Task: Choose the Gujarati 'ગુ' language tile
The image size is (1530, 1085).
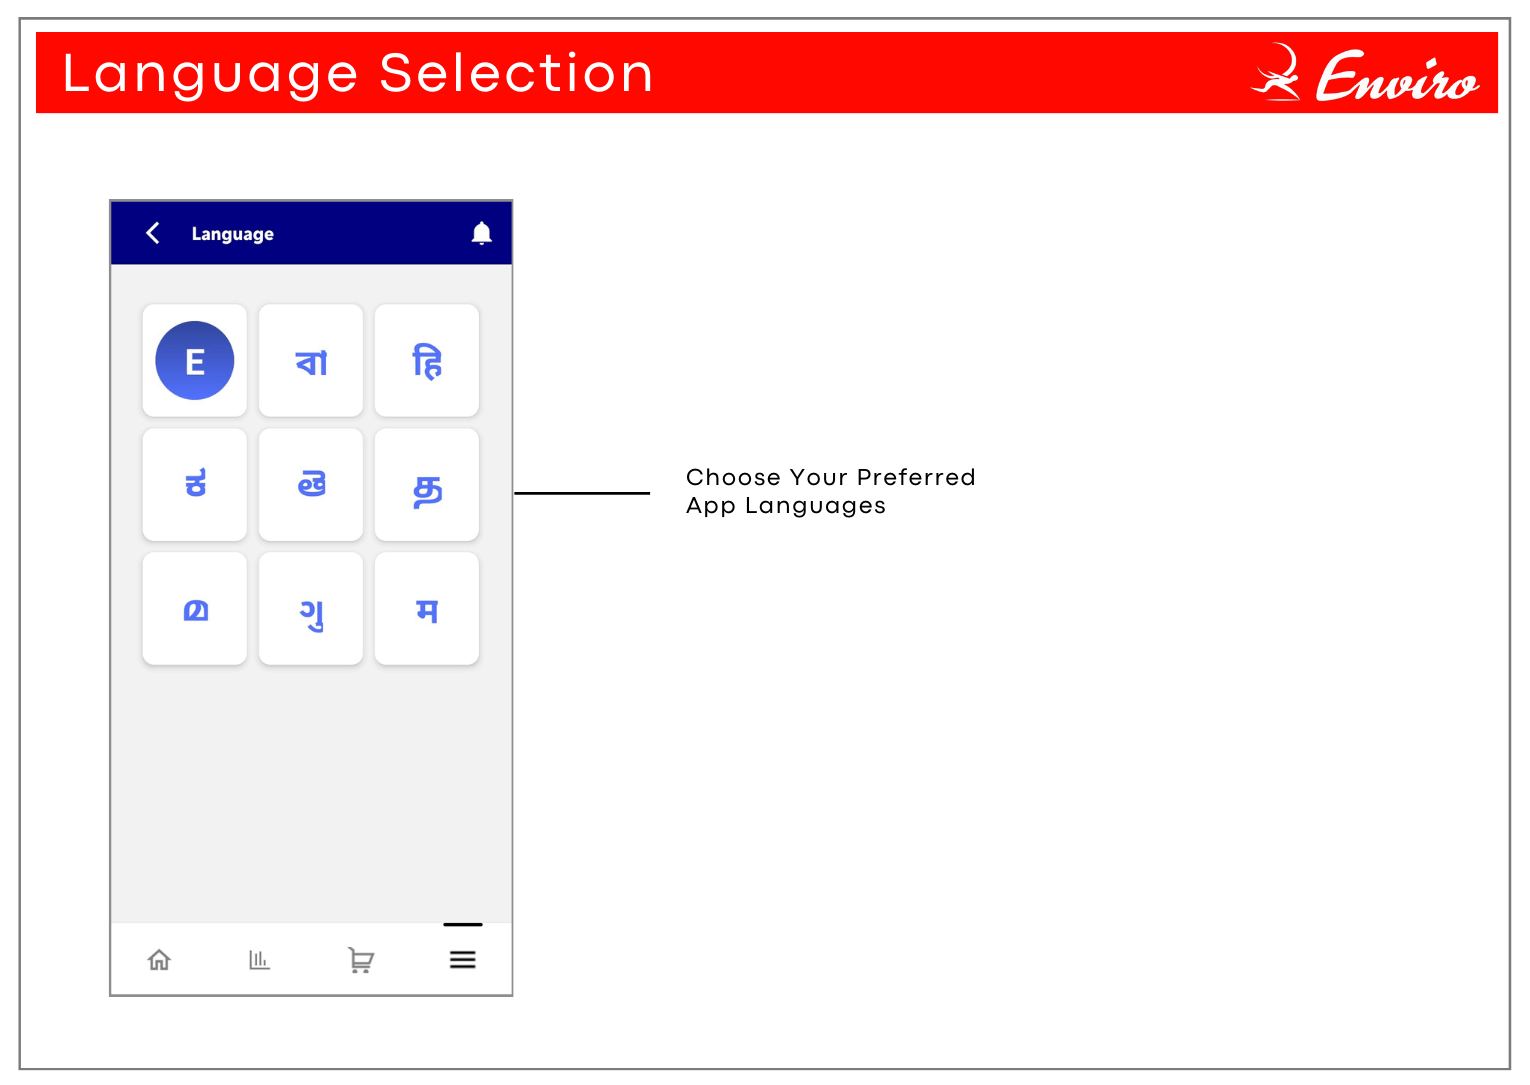Action: tap(311, 609)
